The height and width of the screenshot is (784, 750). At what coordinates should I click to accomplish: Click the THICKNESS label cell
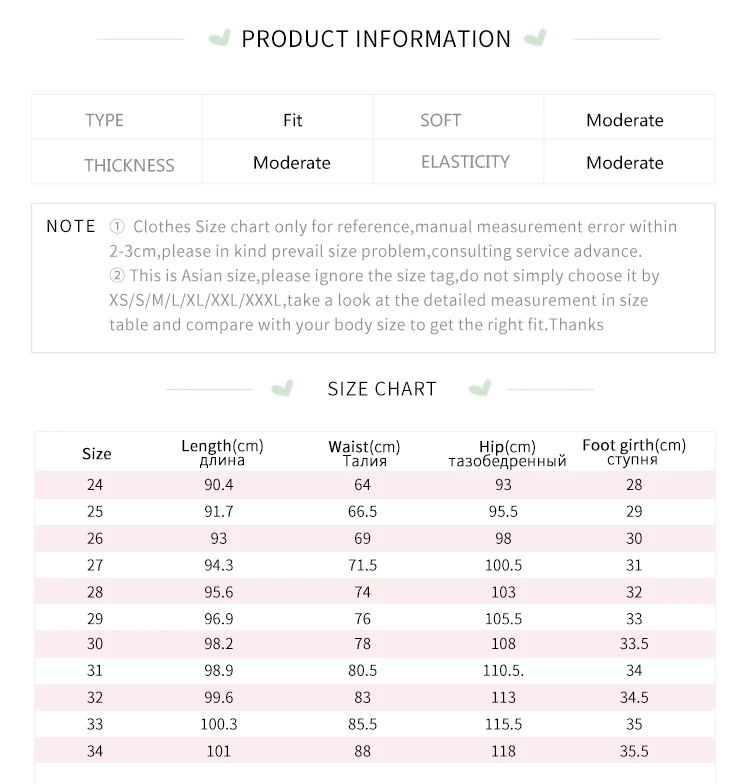129,165
